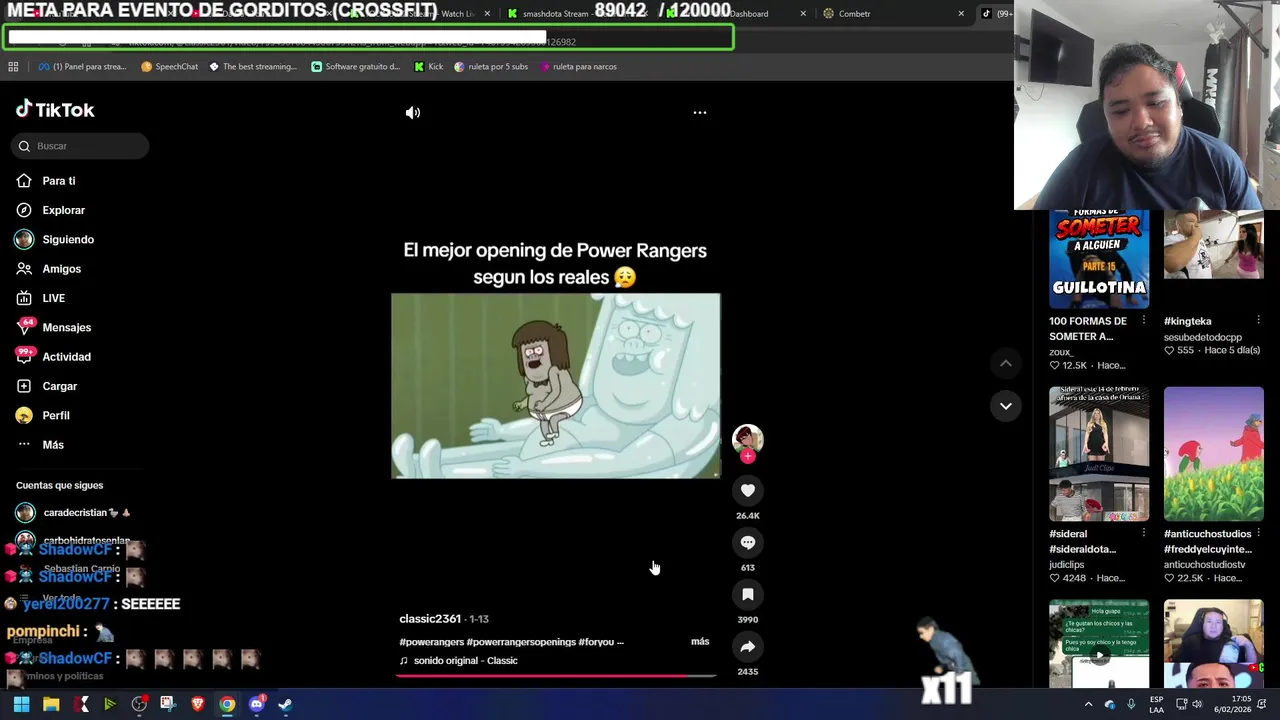The height and width of the screenshot is (720, 1280).
Task: Open 'ruleta para narcos' bookmark
Action: pos(578,67)
